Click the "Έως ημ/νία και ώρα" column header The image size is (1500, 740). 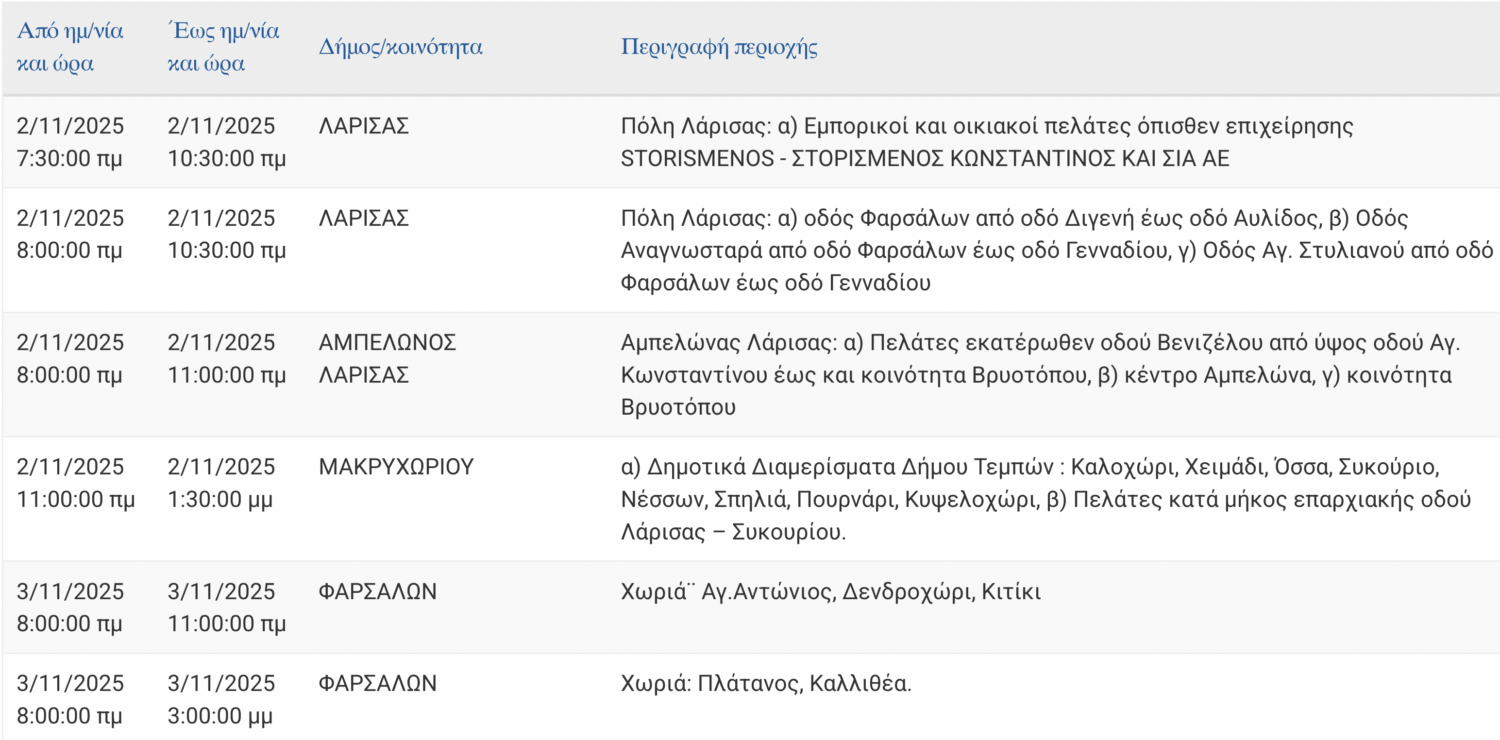pos(223,47)
